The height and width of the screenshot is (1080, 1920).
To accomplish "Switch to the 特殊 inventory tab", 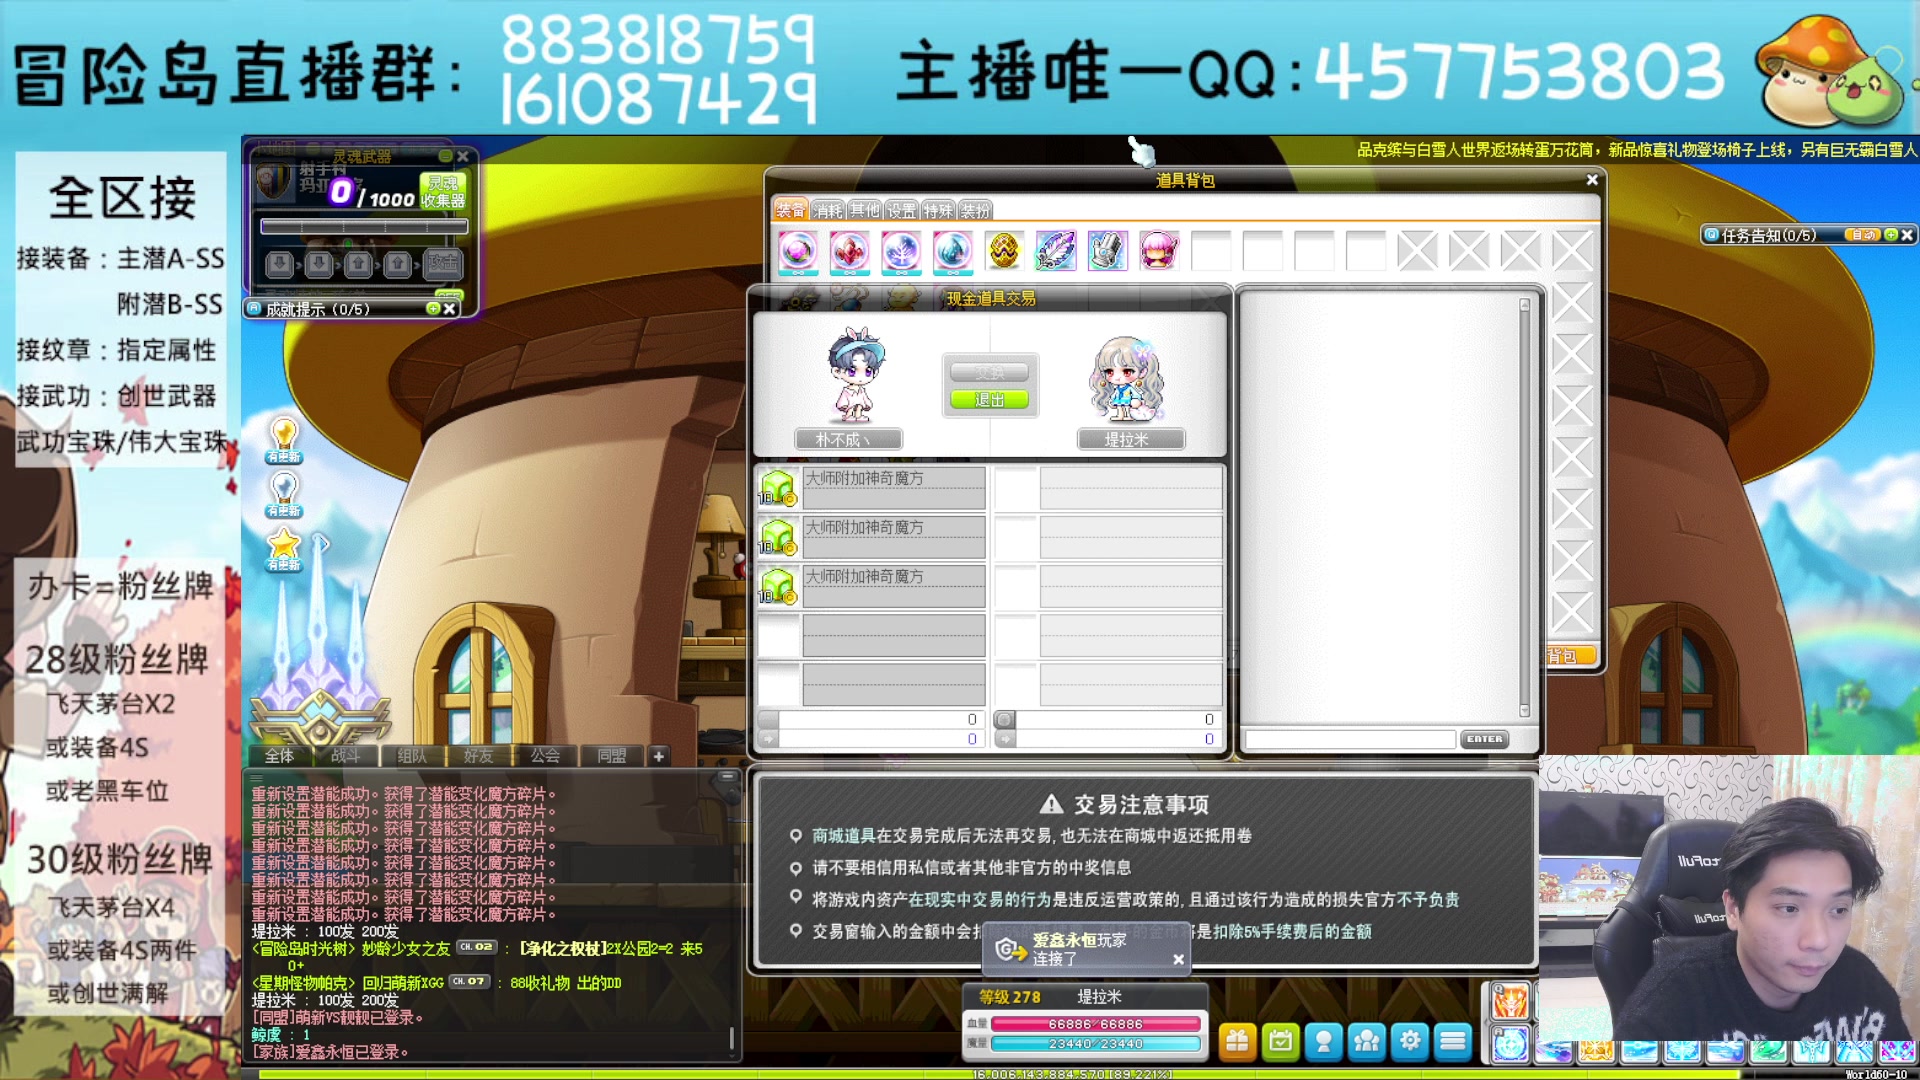I will (938, 210).
